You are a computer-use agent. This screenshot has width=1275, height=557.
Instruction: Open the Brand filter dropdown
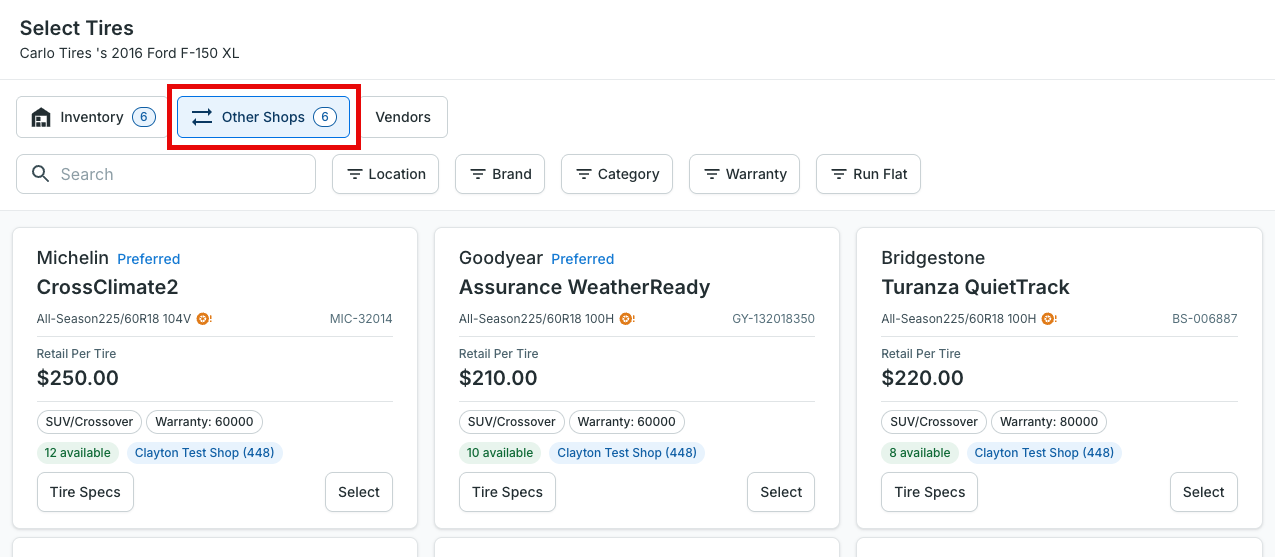click(x=500, y=174)
